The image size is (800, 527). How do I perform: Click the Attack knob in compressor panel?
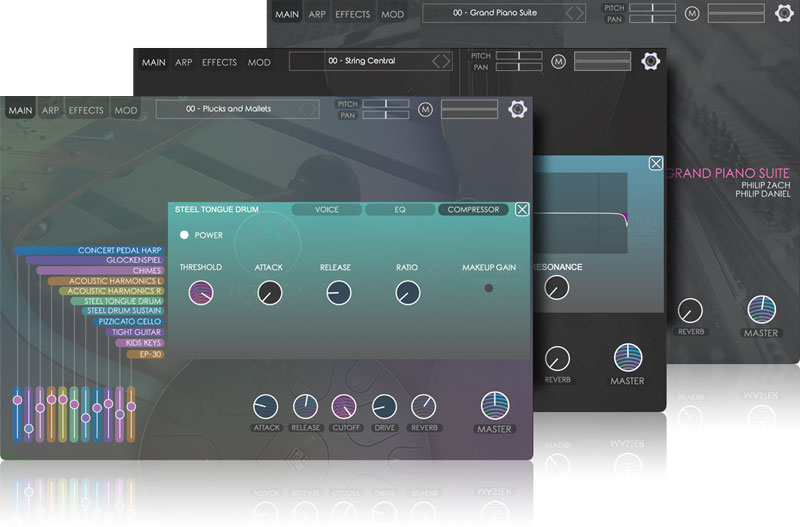point(269,293)
